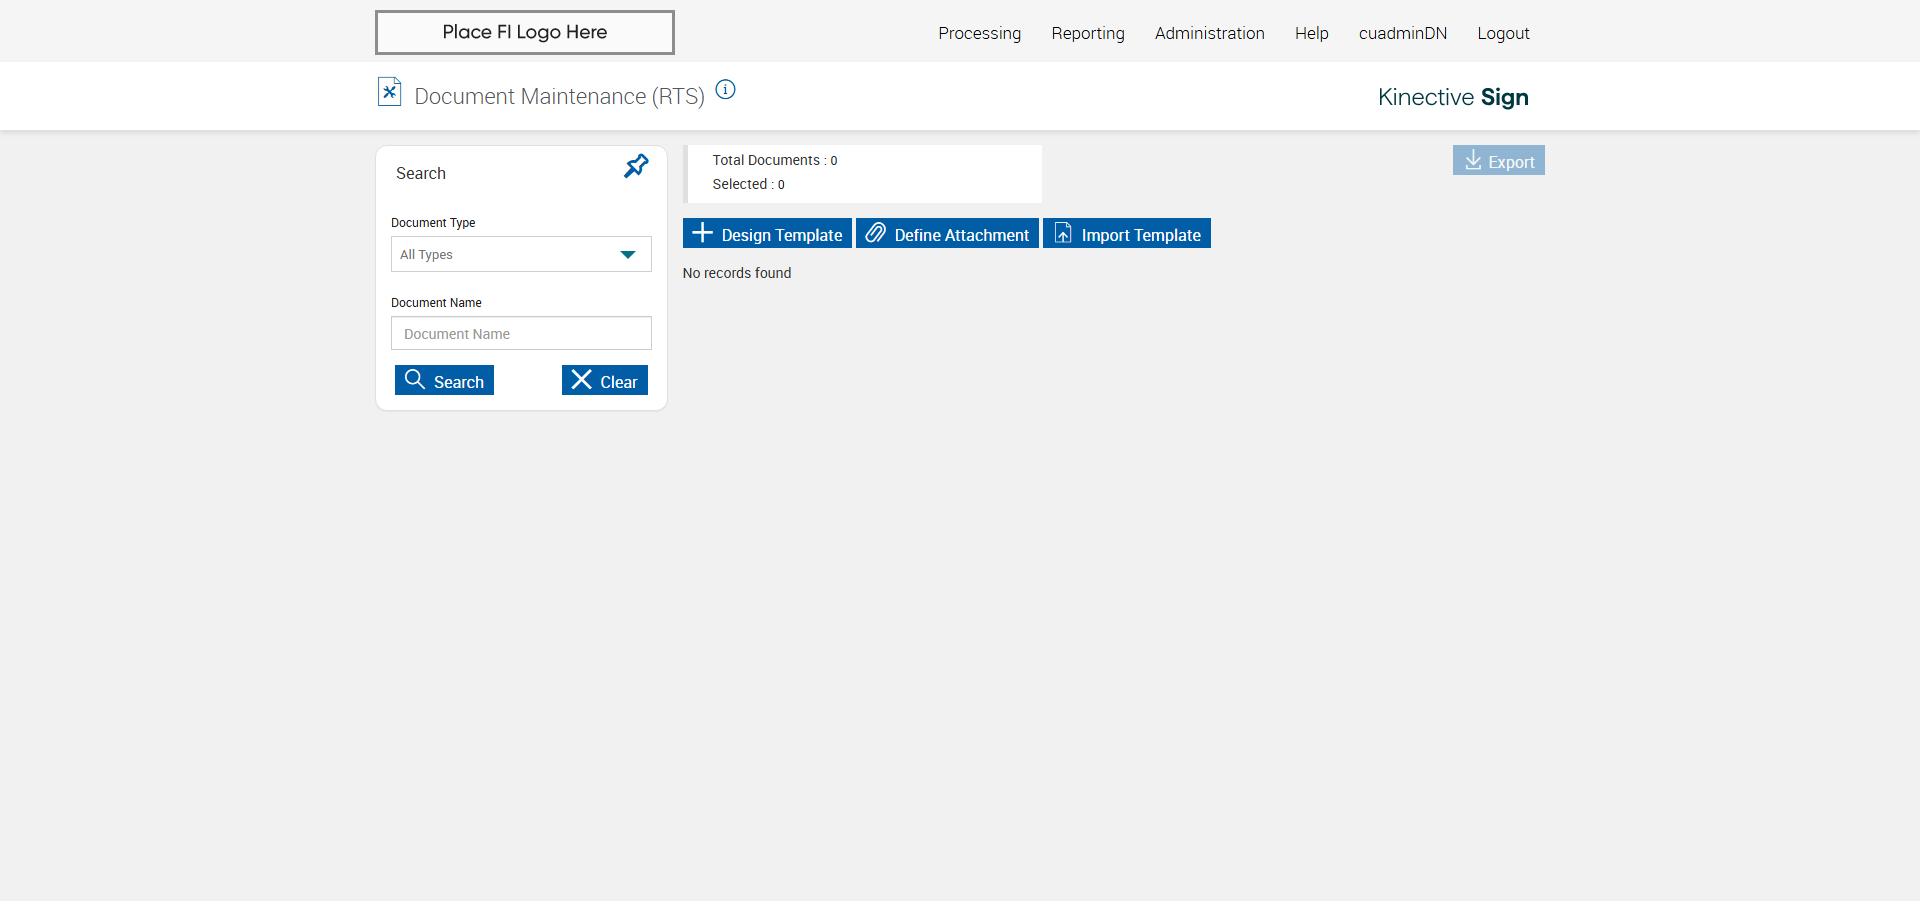Screen dimensions: 1920x901
Task: Click the Export button
Action: coord(1499,160)
